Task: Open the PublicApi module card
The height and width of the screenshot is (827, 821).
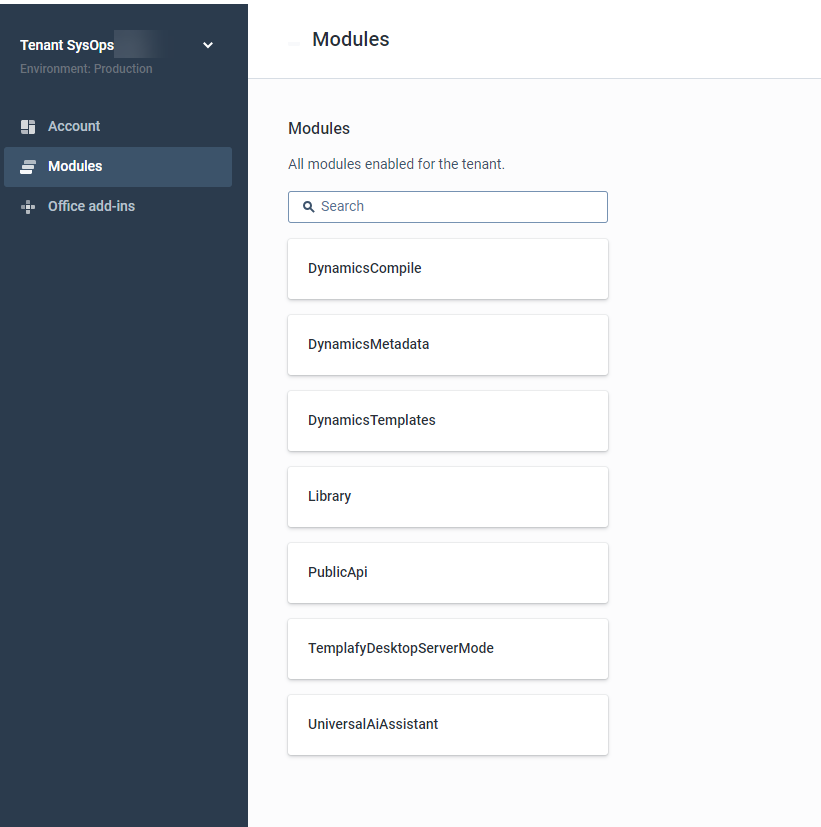Action: click(448, 573)
